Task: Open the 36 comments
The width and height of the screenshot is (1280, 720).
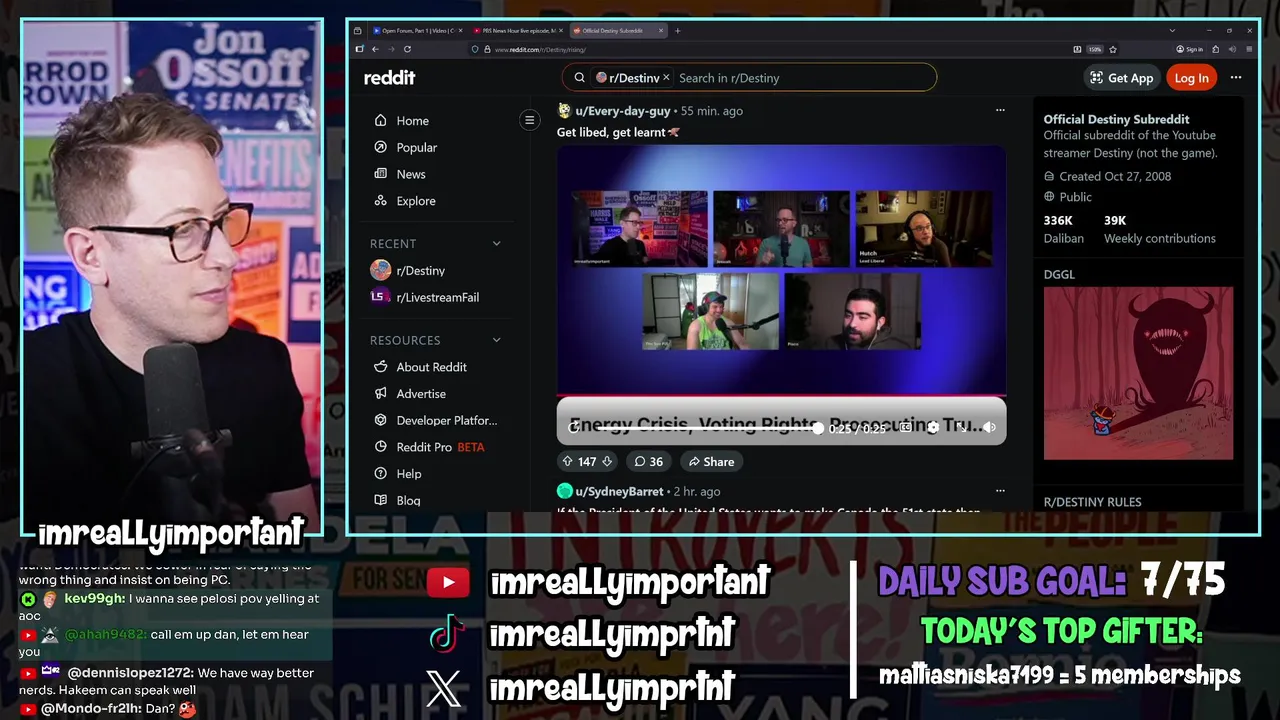Action: [648, 461]
